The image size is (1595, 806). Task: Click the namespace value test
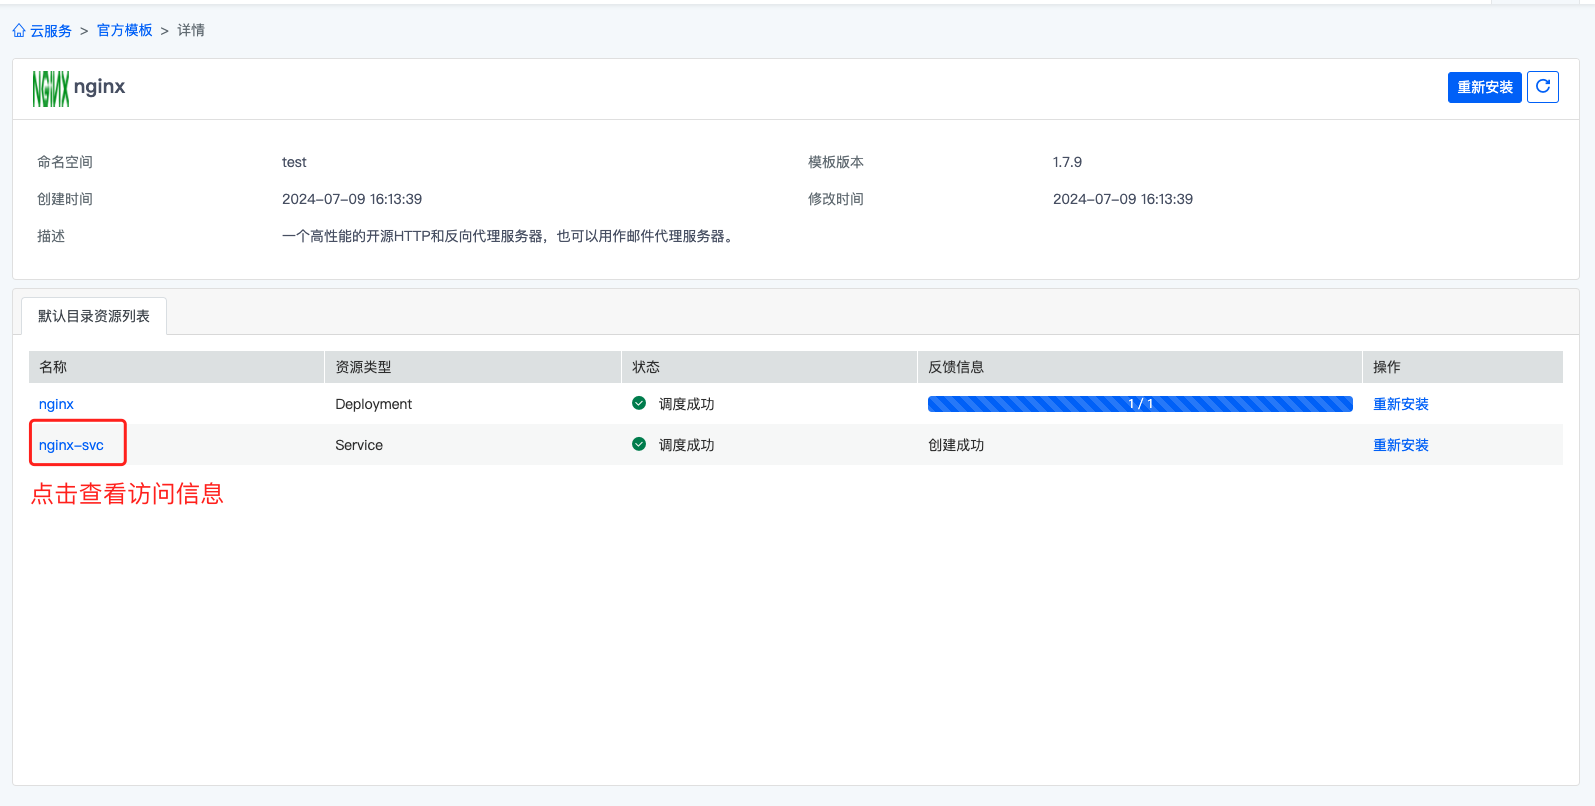click(x=294, y=162)
